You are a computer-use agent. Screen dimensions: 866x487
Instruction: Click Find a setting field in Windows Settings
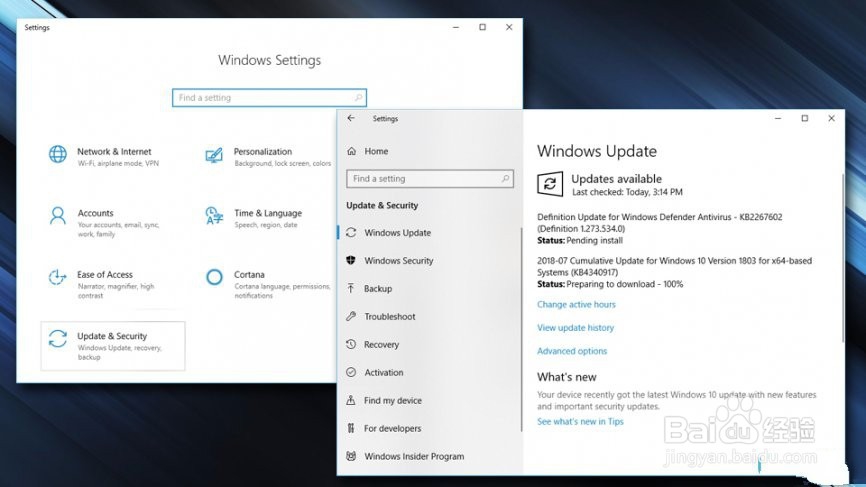[270, 98]
